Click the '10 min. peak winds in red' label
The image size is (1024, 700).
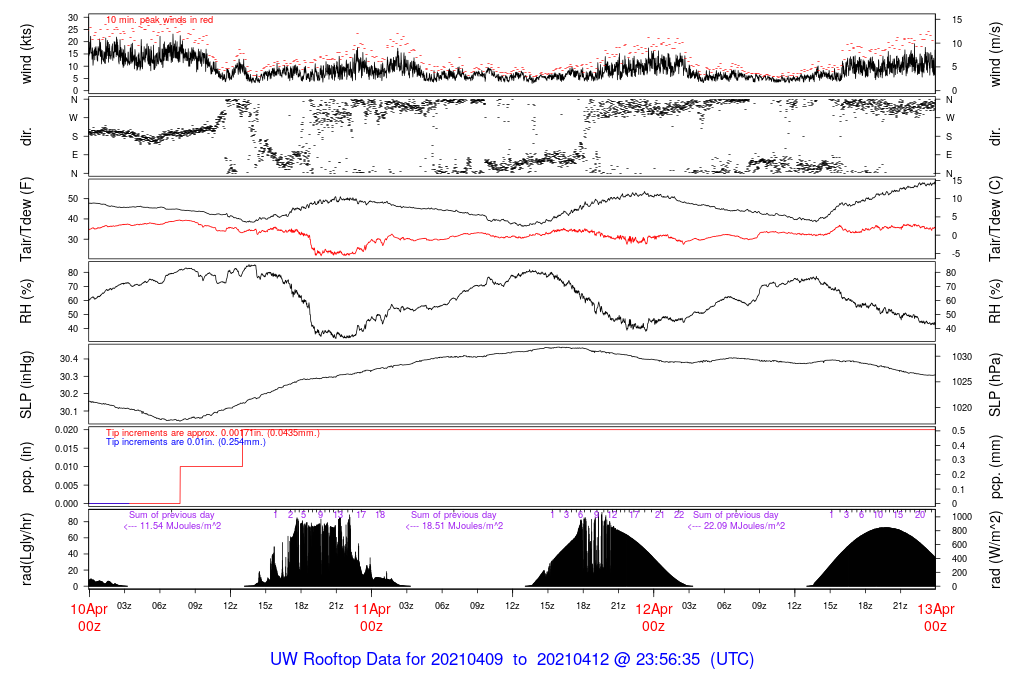159,20
